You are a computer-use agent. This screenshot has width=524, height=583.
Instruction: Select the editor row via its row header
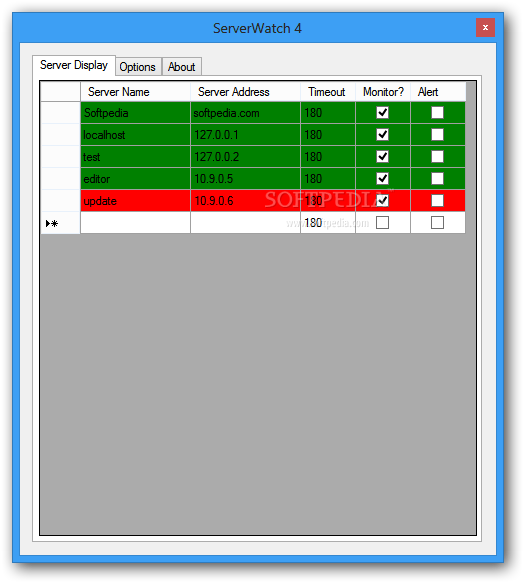60,178
